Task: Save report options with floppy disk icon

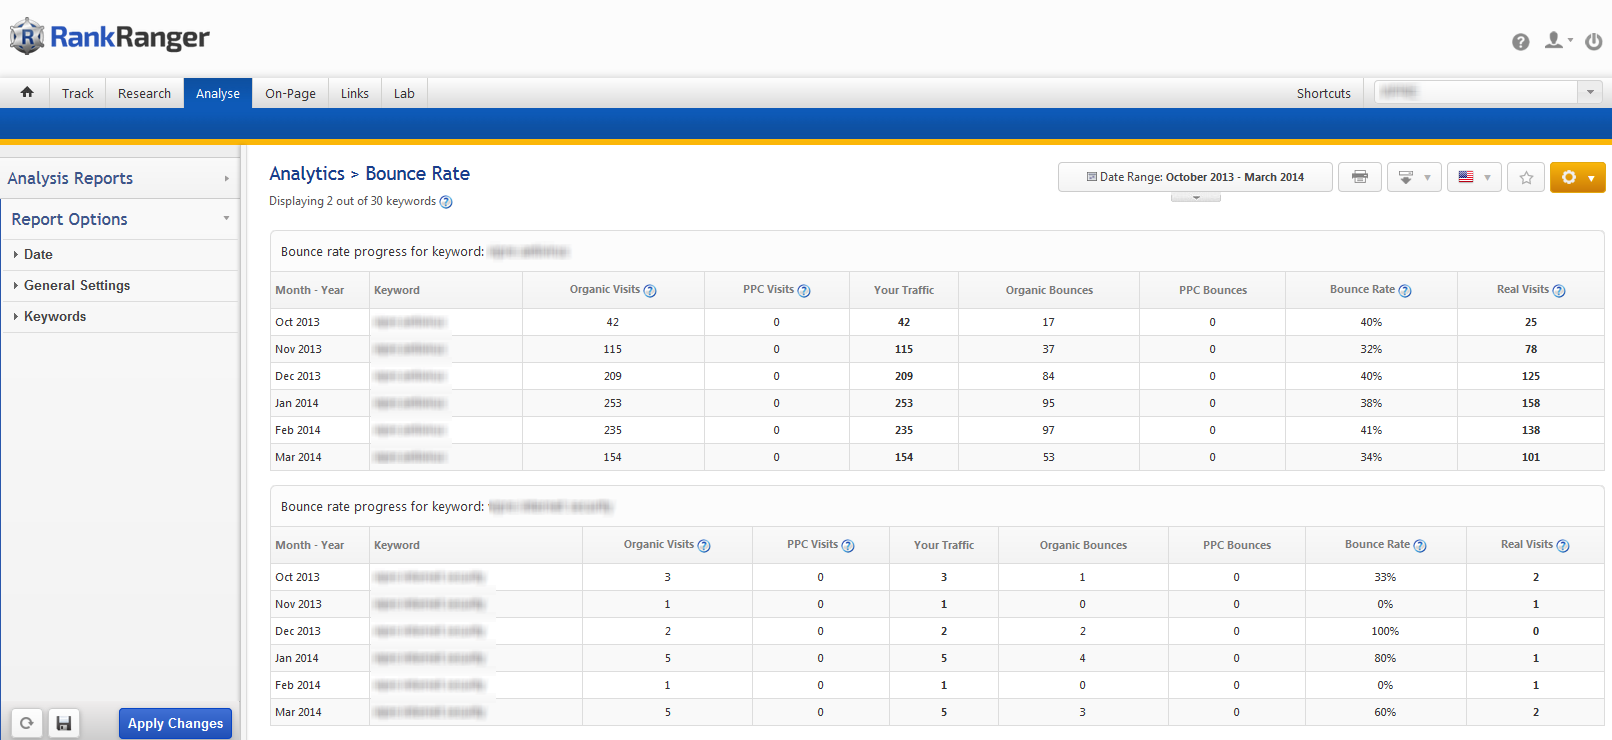Action: [x=64, y=723]
